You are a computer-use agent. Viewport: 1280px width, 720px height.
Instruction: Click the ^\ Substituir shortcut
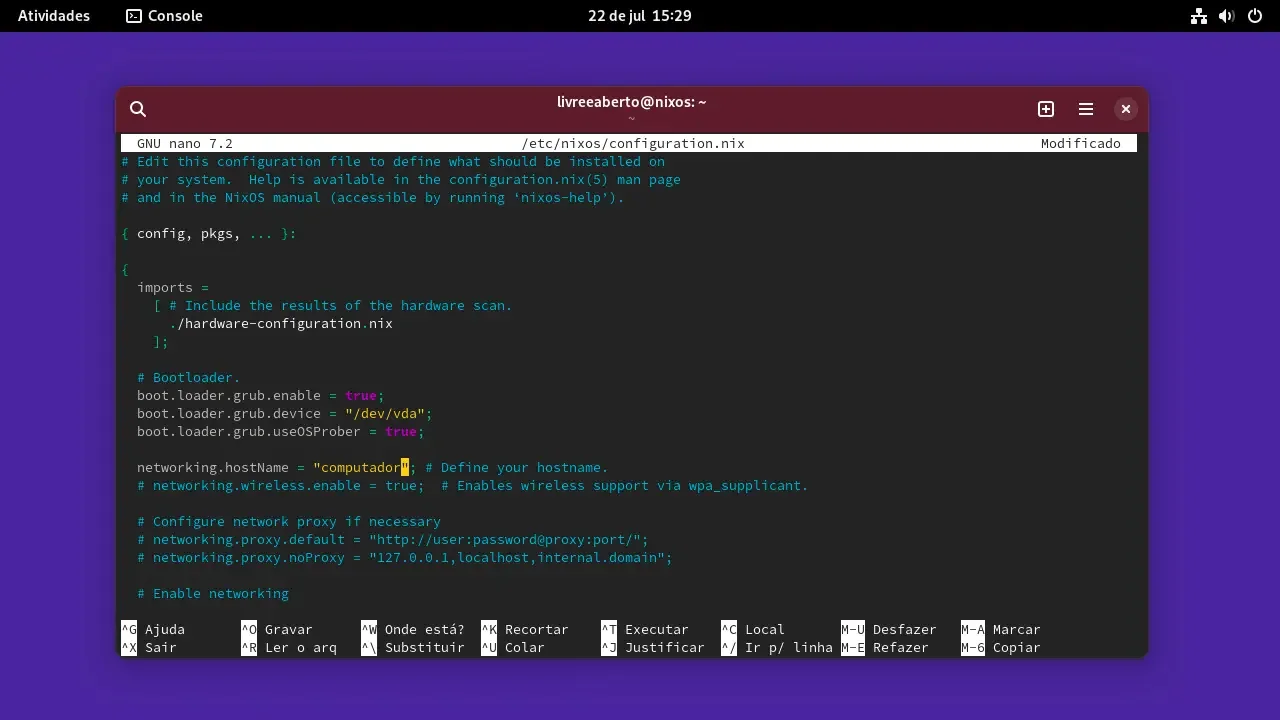[413, 648]
